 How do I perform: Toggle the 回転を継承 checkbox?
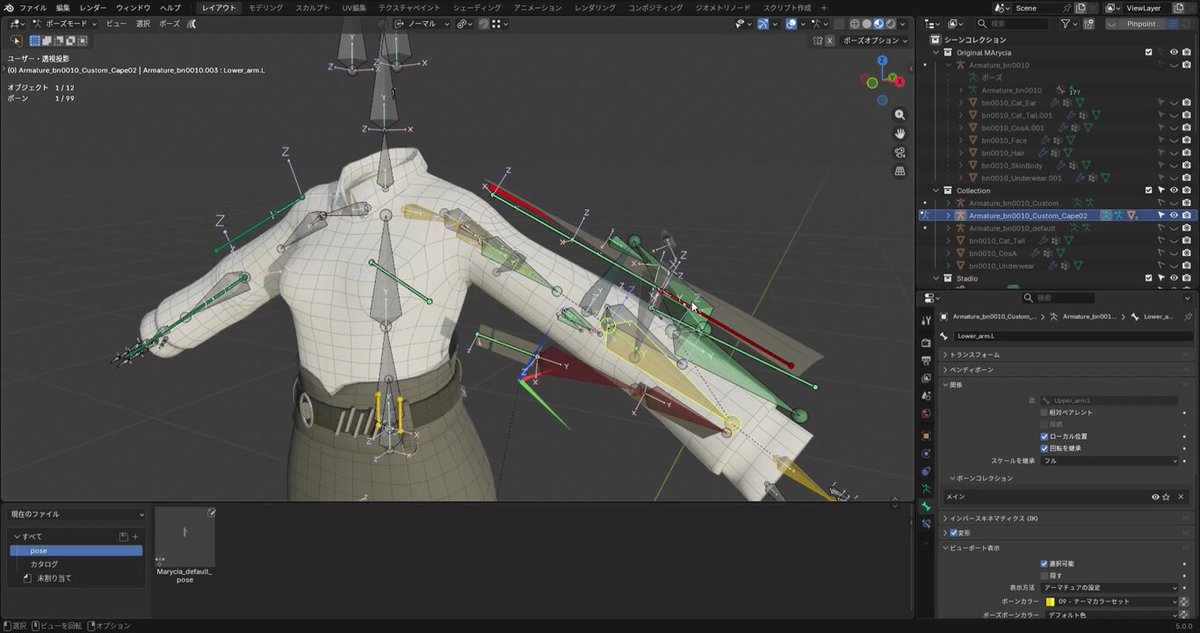(1045, 448)
